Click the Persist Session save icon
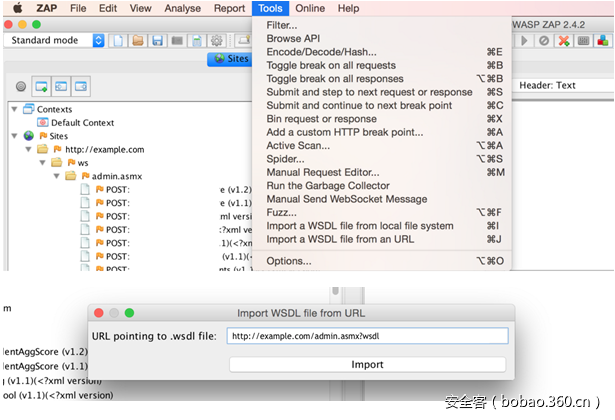The height and width of the screenshot is (420, 615). tap(157, 41)
